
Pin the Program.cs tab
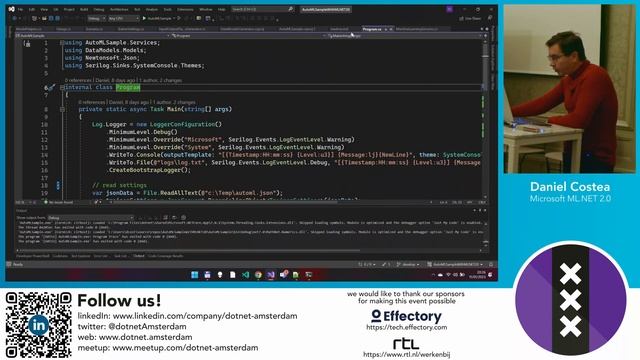(386, 29)
